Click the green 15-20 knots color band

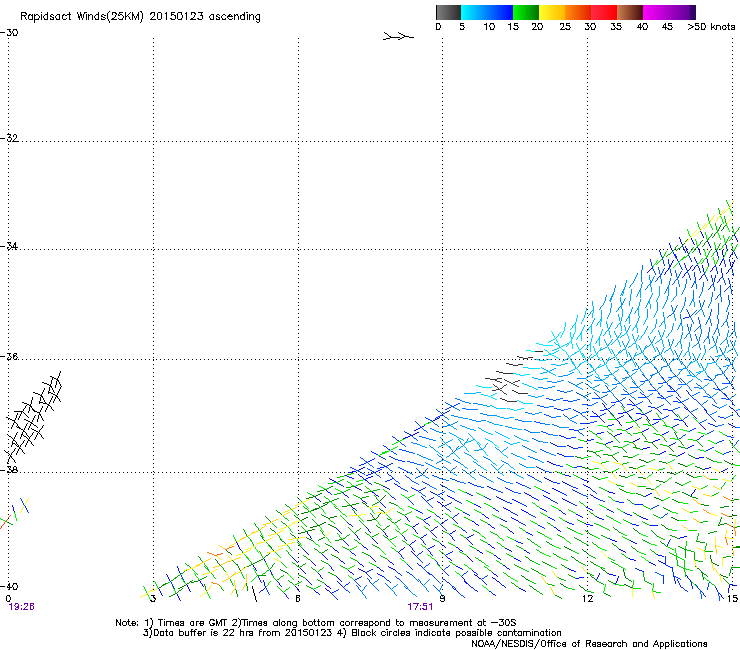[526, 12]
